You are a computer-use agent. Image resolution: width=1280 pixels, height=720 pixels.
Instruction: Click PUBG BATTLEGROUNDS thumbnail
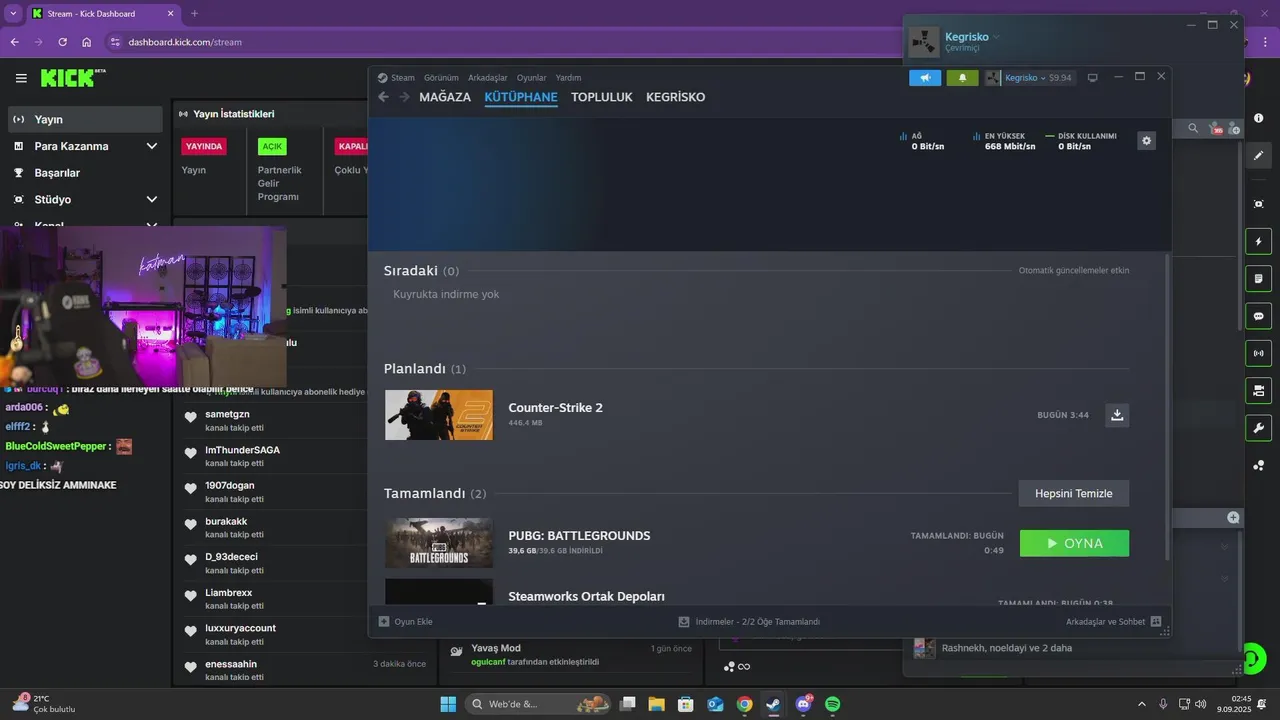click(x=439, y=543)
